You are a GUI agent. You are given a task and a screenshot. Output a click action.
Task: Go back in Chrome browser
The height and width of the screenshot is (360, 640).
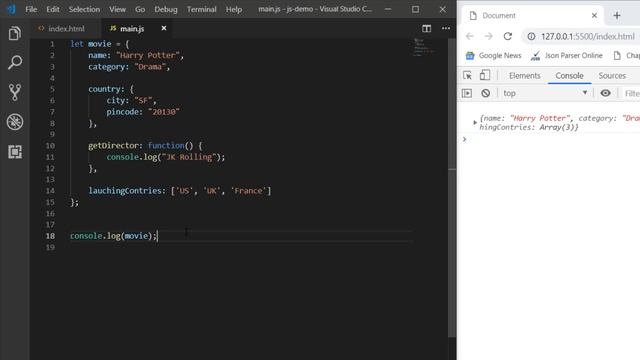(469, 36)
